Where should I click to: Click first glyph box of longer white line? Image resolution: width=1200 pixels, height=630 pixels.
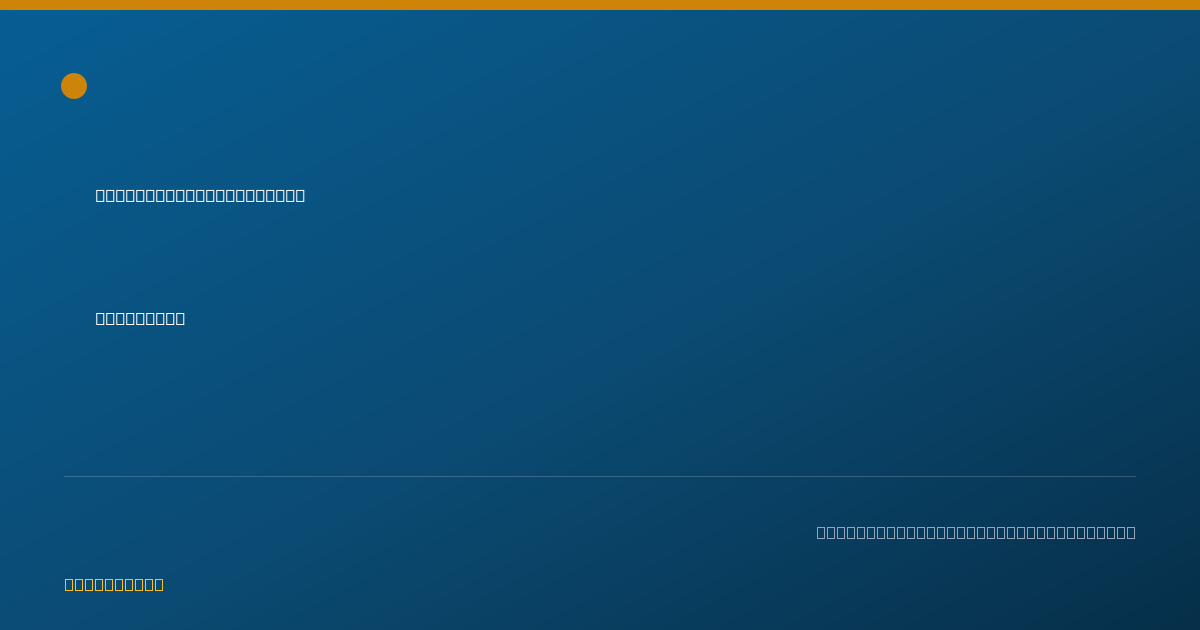coord(100,195)
